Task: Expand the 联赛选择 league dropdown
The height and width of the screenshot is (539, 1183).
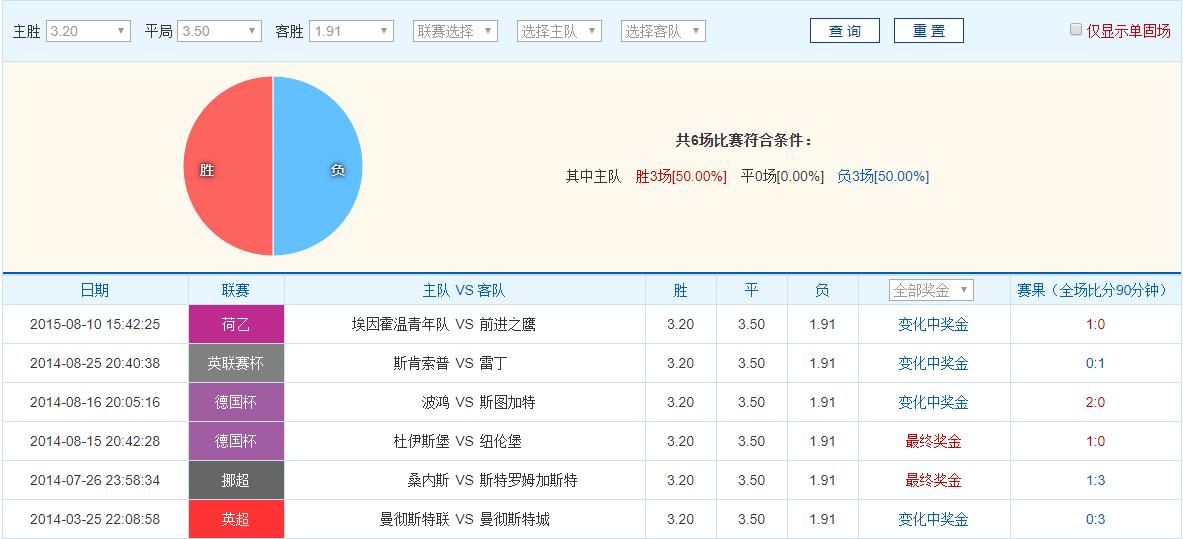Action: [456, 31]
